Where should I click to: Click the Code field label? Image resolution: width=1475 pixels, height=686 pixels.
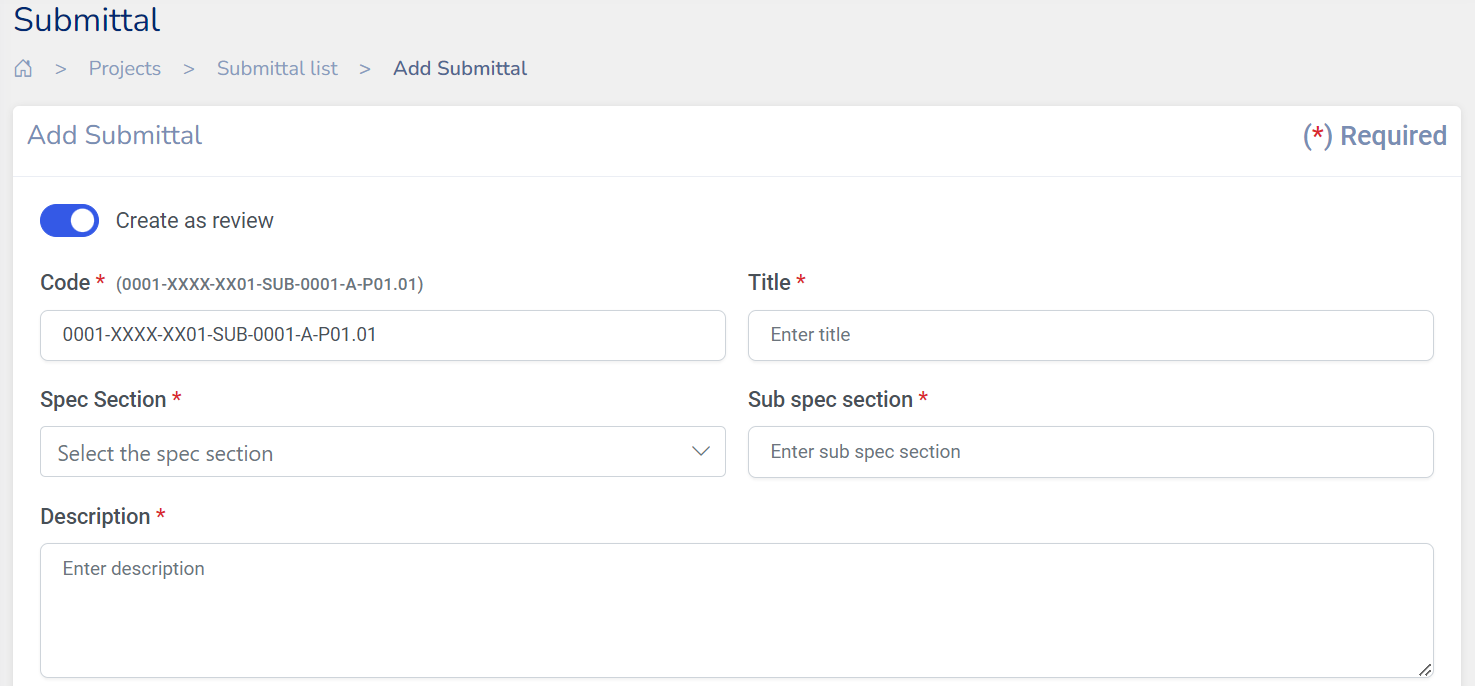[x=65, y=283]
